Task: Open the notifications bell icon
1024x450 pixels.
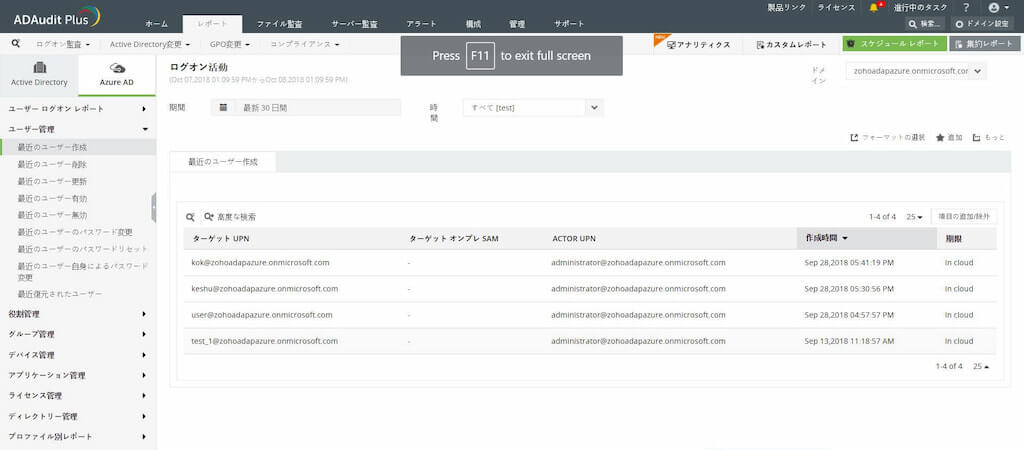Action: coord(874,7)
